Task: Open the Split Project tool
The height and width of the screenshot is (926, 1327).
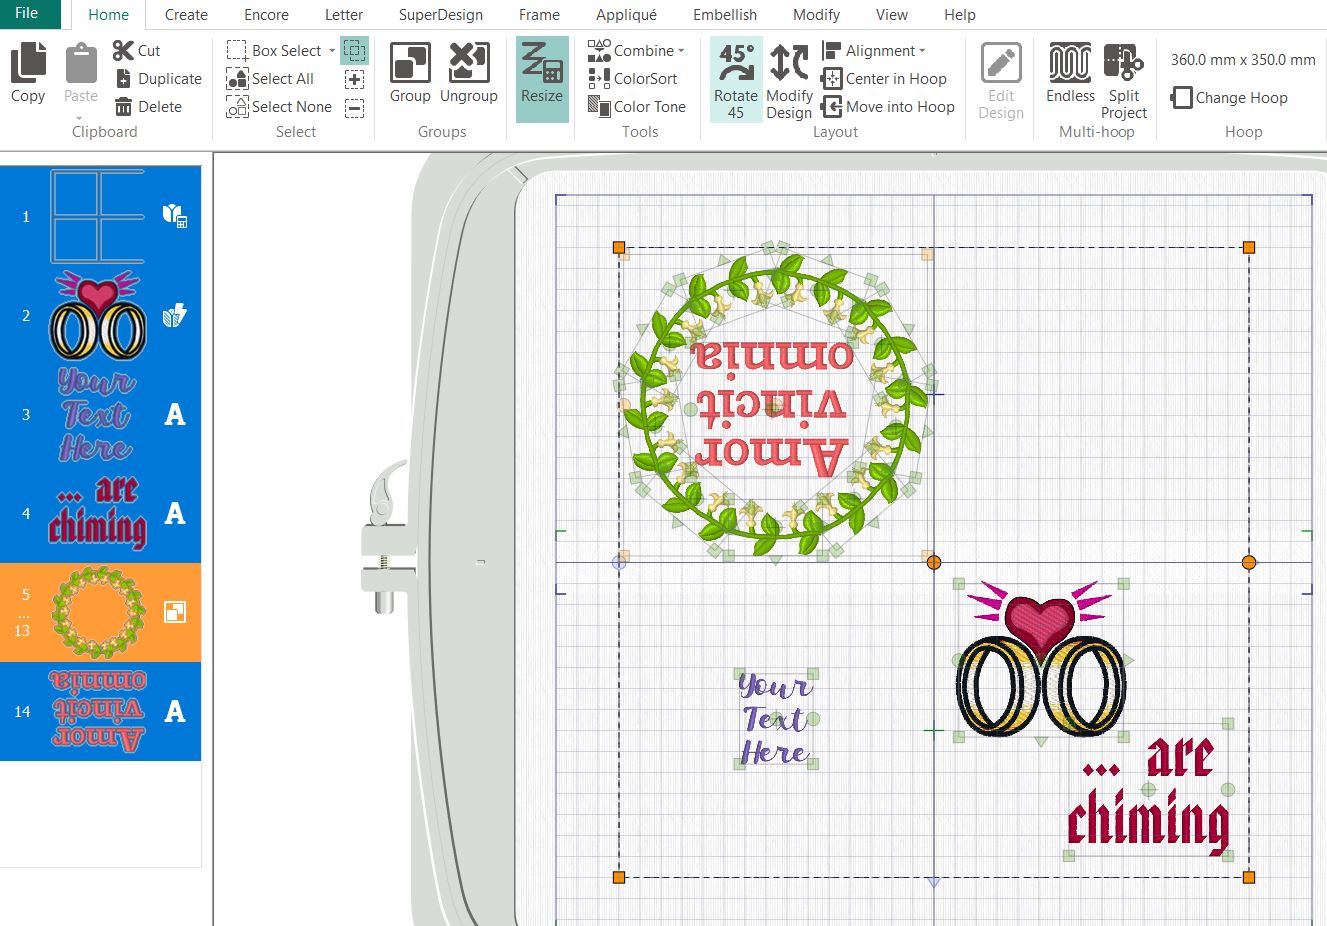Action: pos(1124,80)
